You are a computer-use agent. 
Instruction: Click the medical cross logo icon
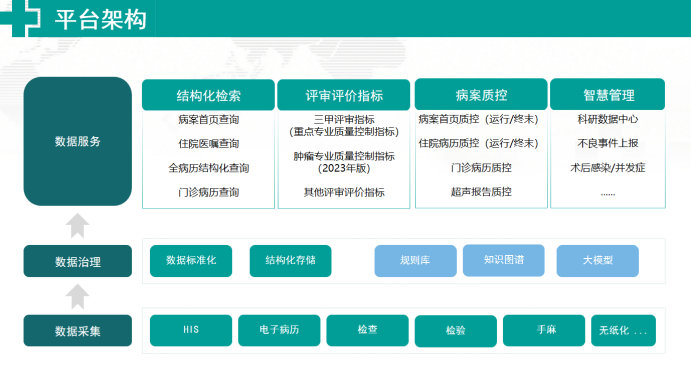coord(20,18)
